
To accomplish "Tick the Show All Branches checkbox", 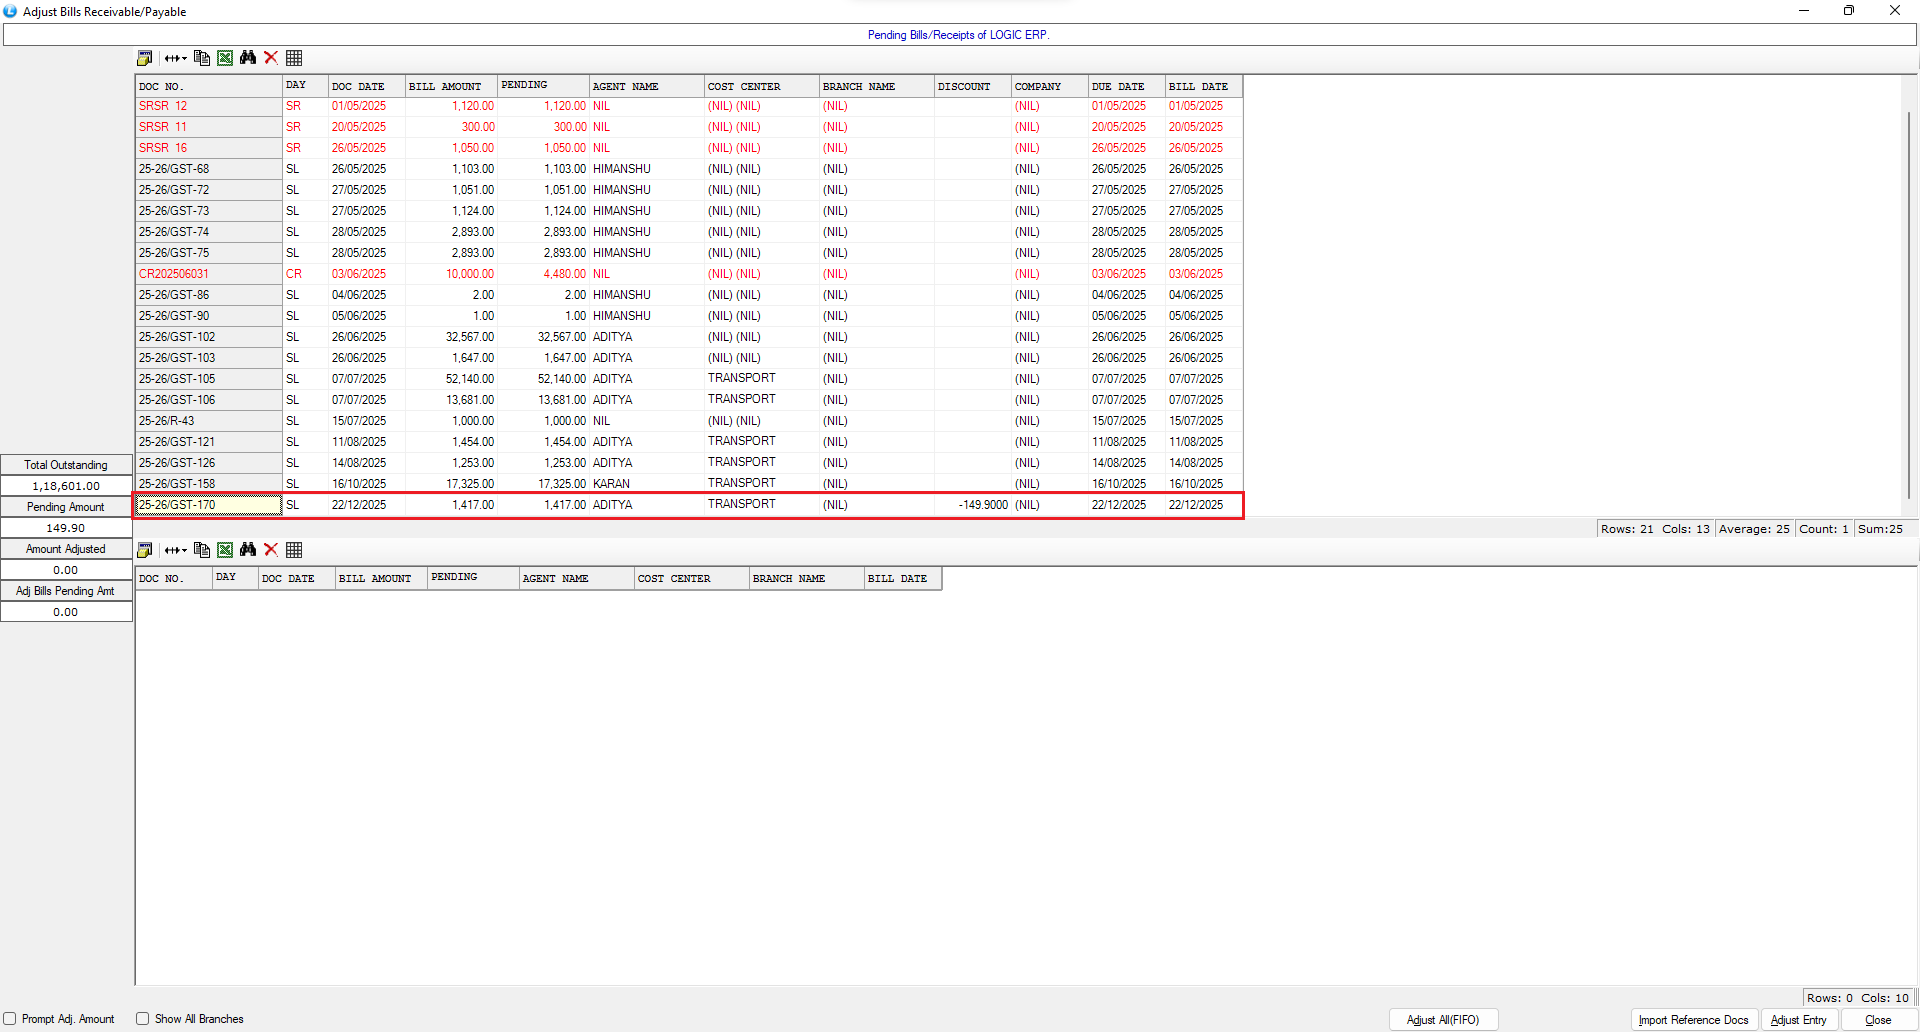I will (x=143, y=1019).
